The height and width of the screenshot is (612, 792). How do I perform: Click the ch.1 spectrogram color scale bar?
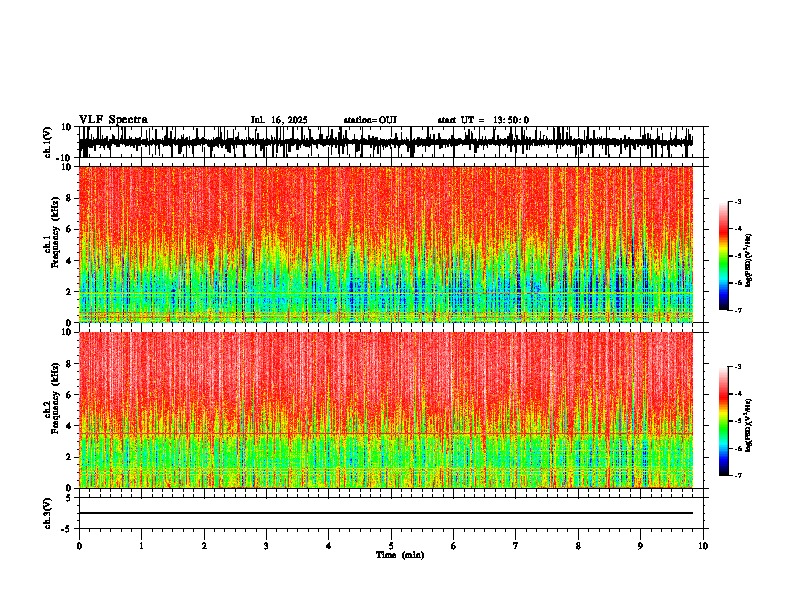coord(723,256)
